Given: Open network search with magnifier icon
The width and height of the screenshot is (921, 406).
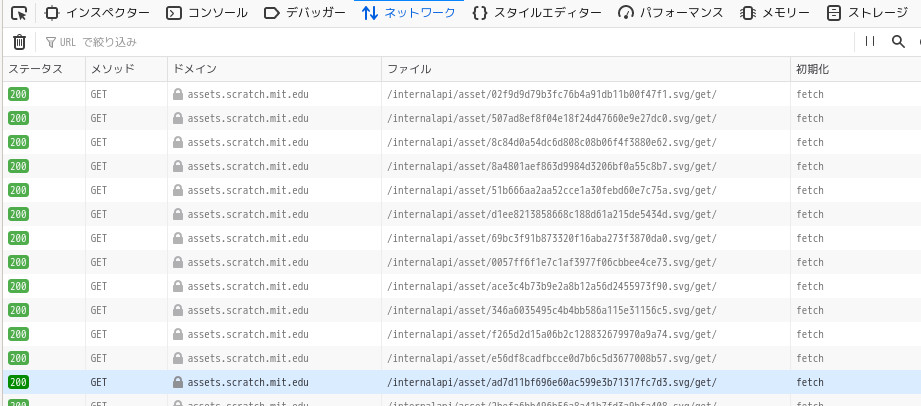Looking at the screenshot, I should click(x=898, y=42).
